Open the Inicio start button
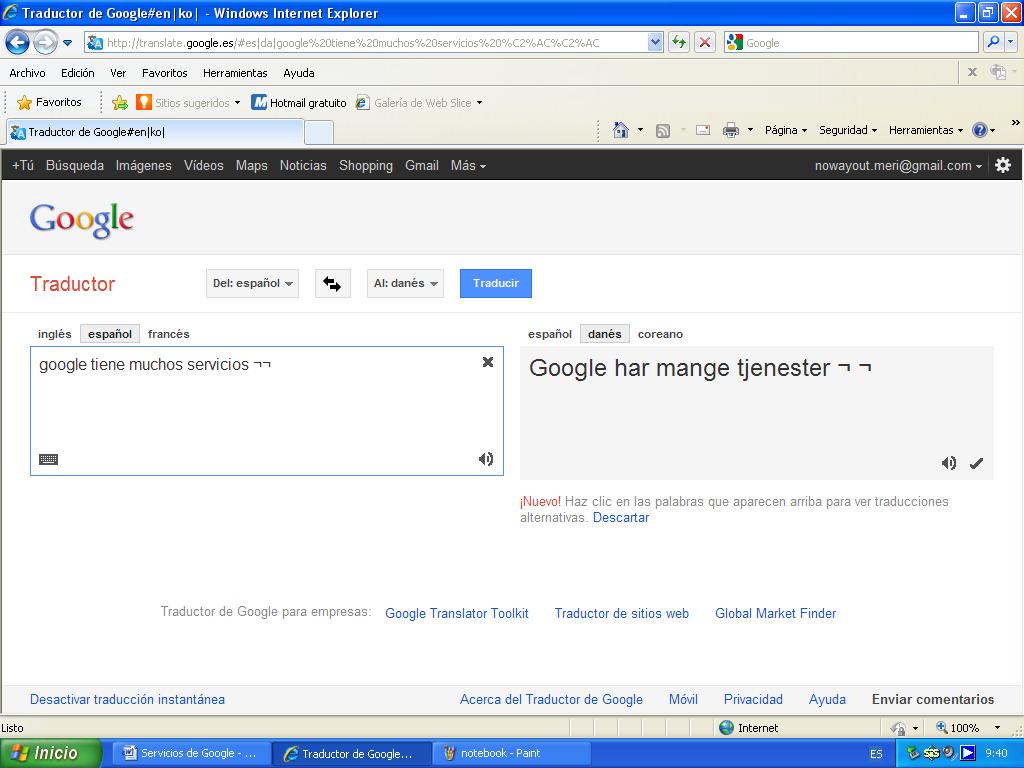 [50, 753]
